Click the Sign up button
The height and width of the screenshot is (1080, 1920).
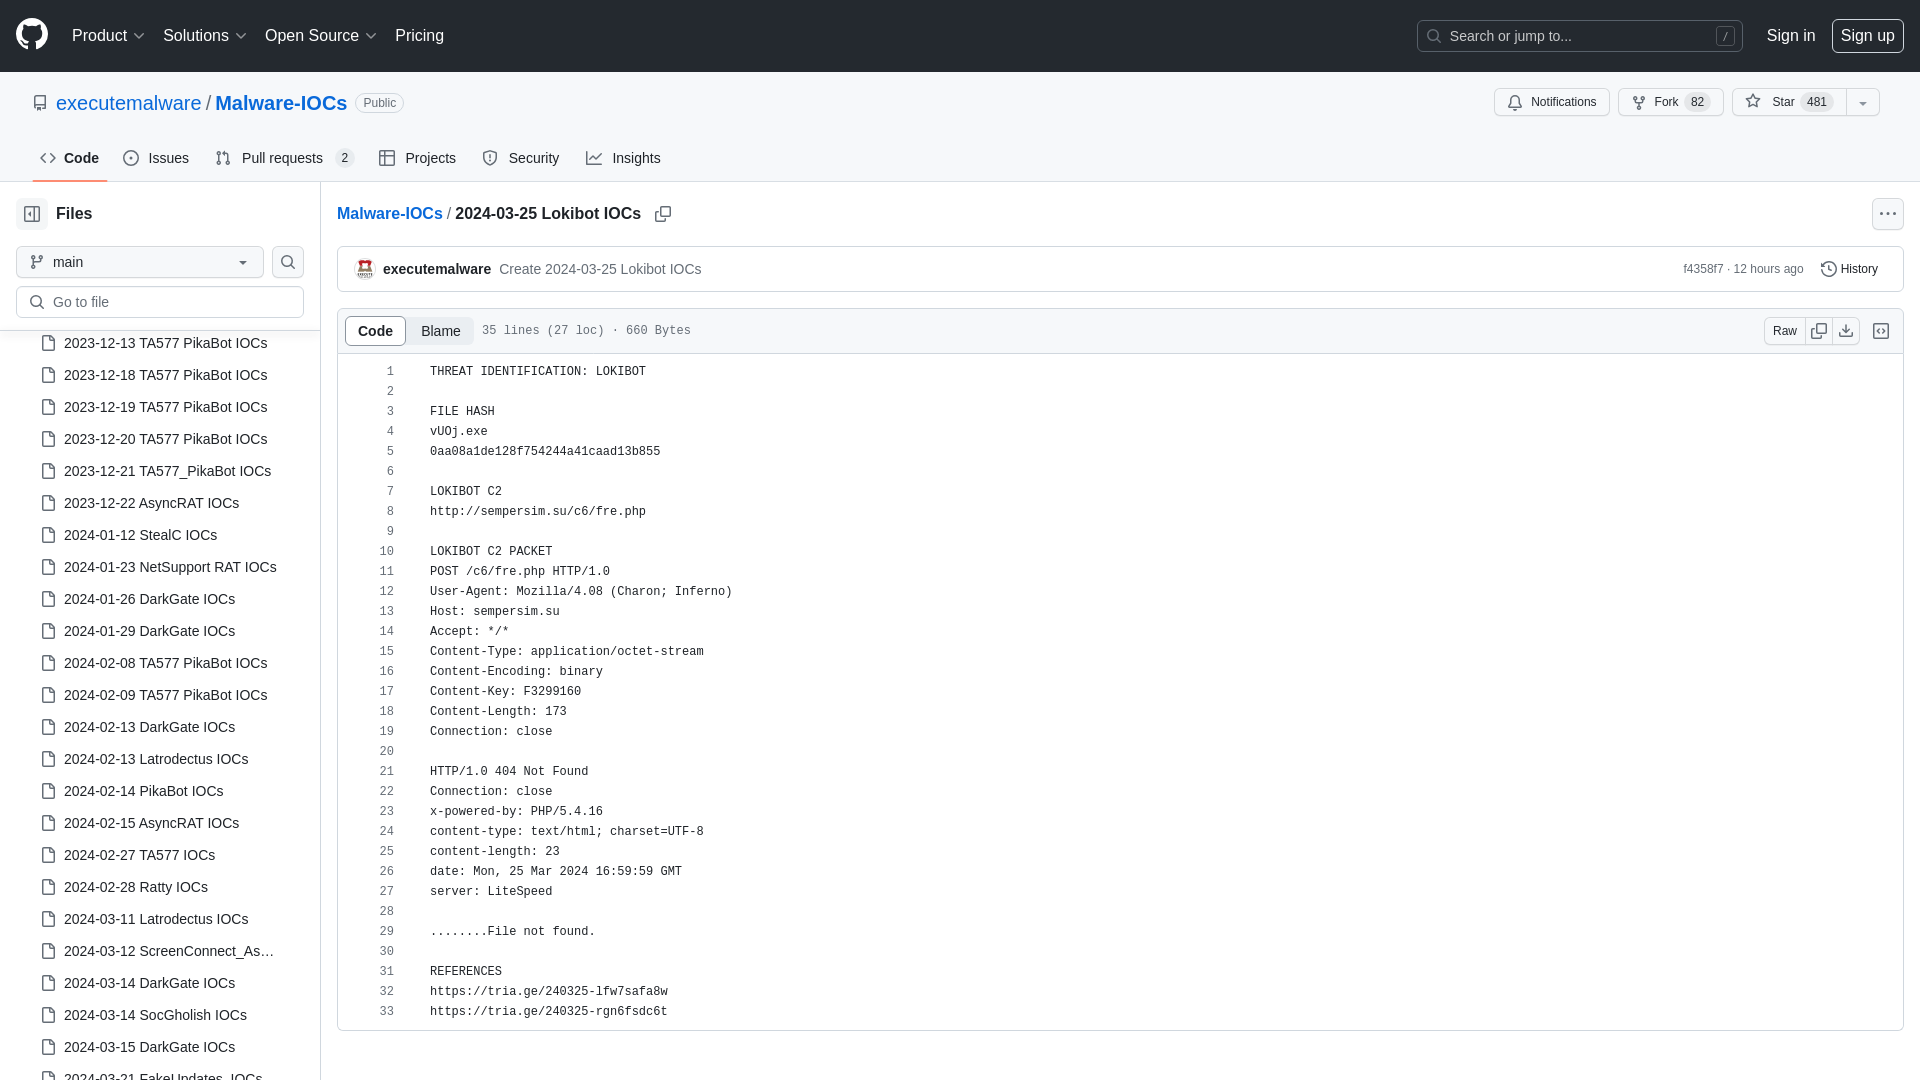click(x=1867, y=36)
